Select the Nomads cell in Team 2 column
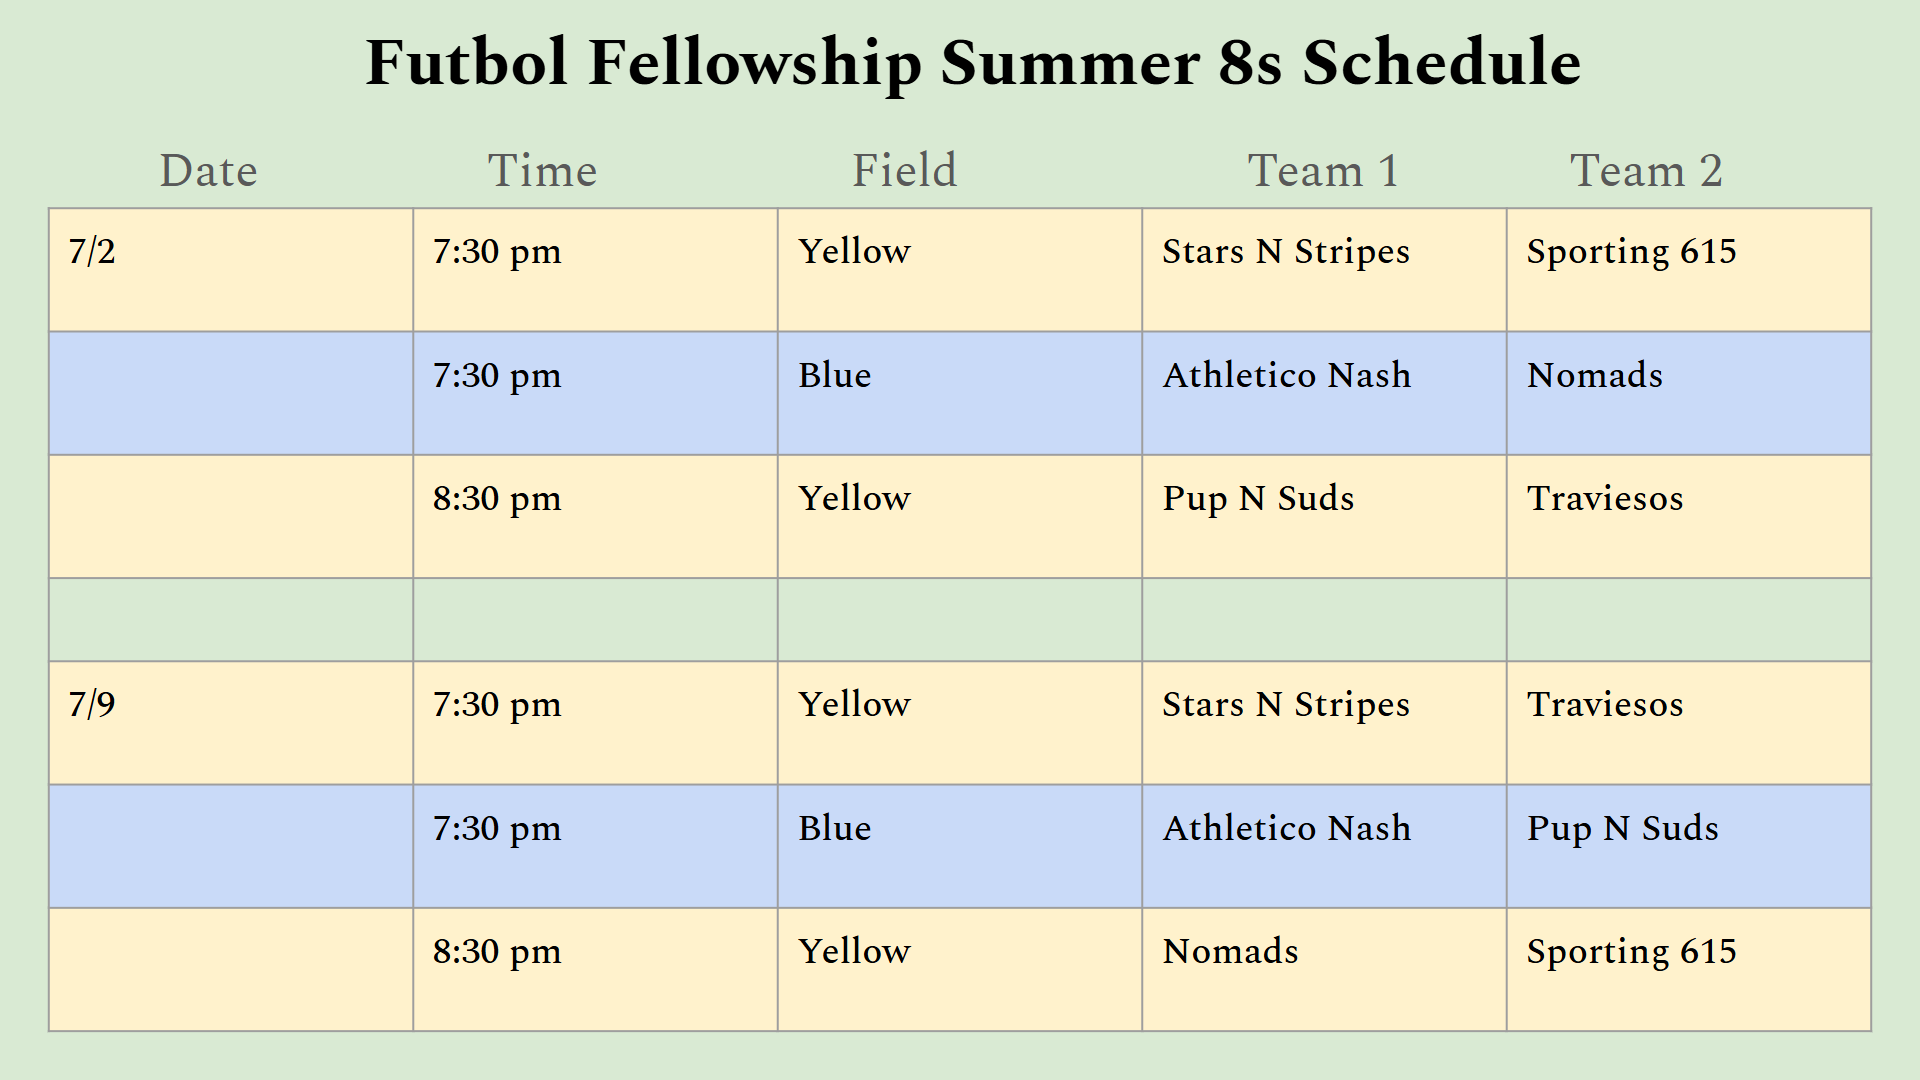The height and width of the screenshot is (1080, 1920). (x=1689, y=394)
